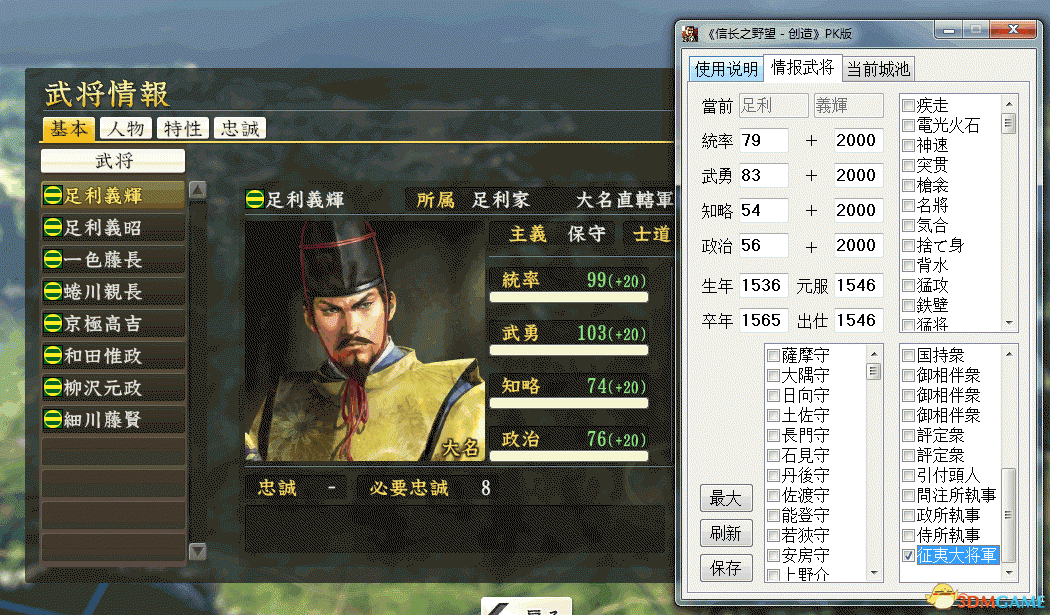1050x615 pixels.
Task: Click 足利義輝's portrait image
Action: [x=364, y=341]
